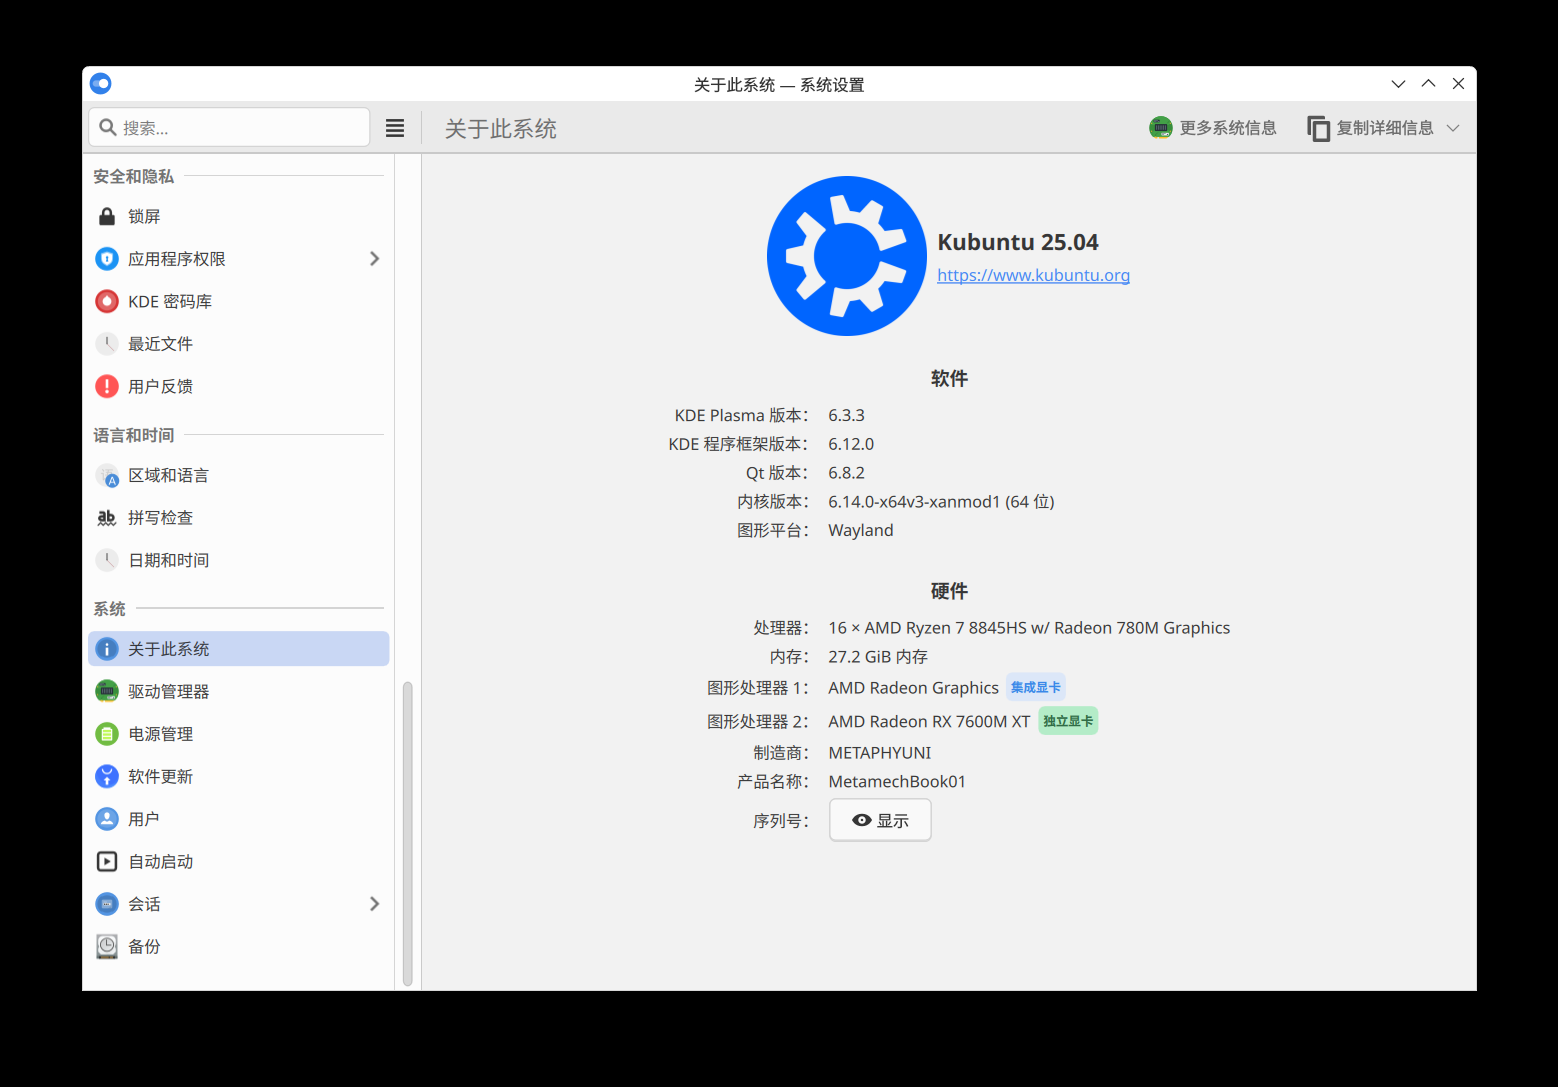Click 复制详细信息 copy button

1371,128
